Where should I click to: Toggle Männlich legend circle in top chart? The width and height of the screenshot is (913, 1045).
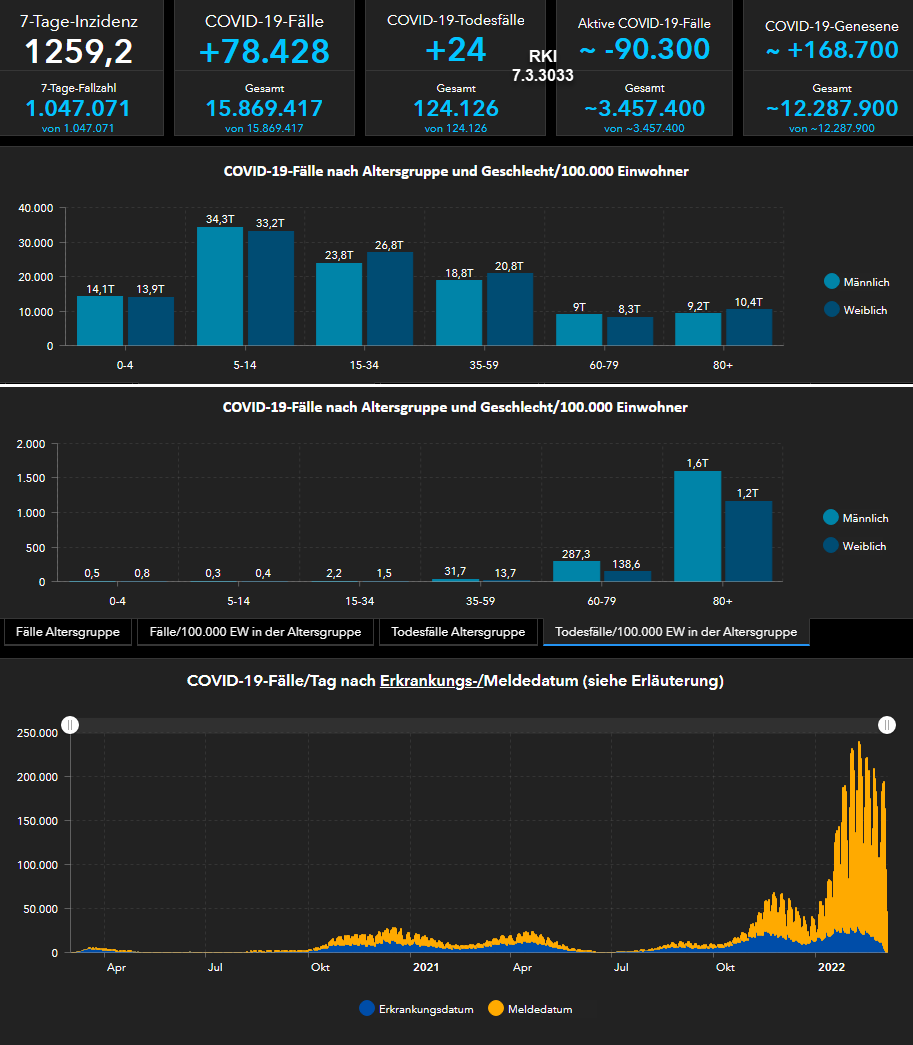tap(831, 282)
